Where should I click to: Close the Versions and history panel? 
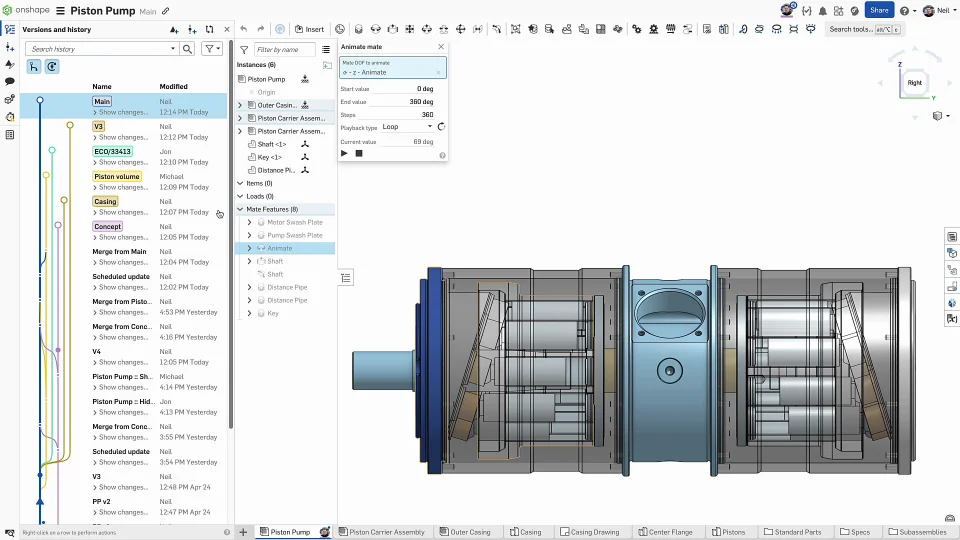[x=227, y=29]
